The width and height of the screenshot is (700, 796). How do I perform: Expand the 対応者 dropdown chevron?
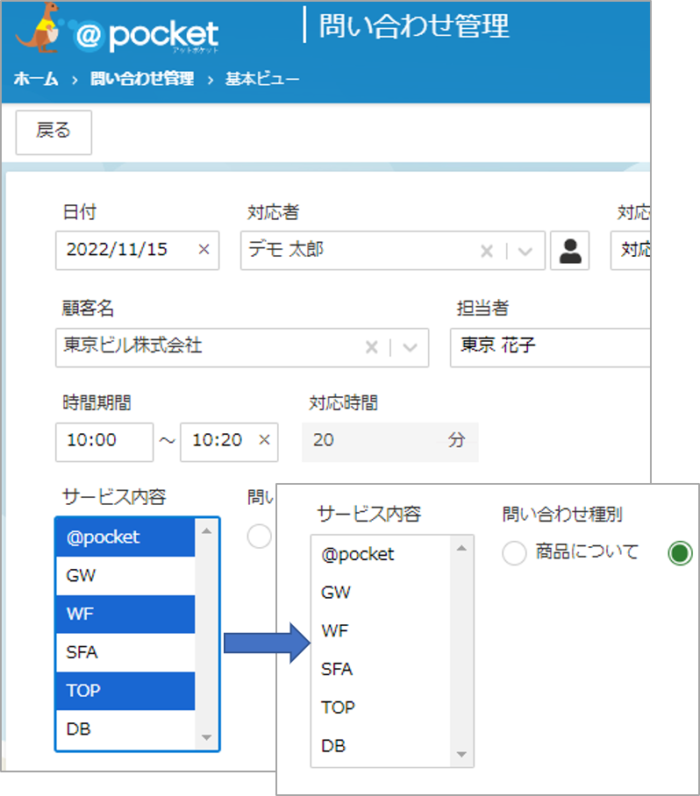click(525, 251)
